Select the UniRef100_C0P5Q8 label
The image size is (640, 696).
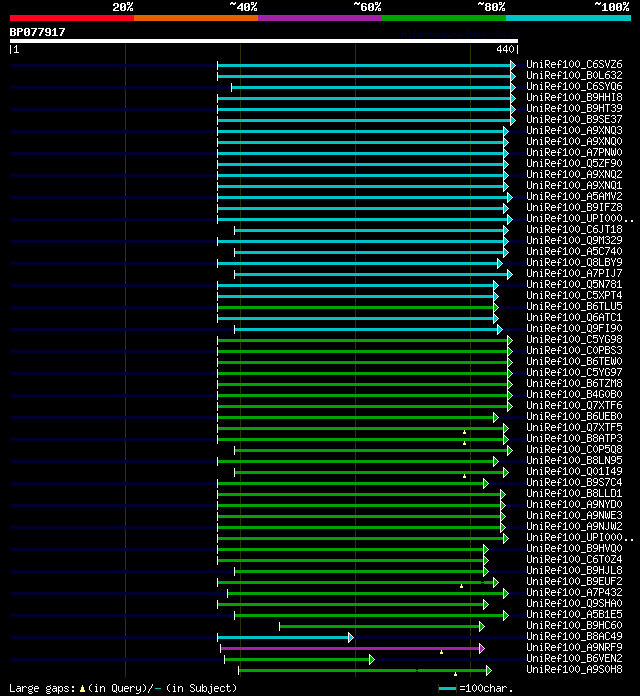574,449
